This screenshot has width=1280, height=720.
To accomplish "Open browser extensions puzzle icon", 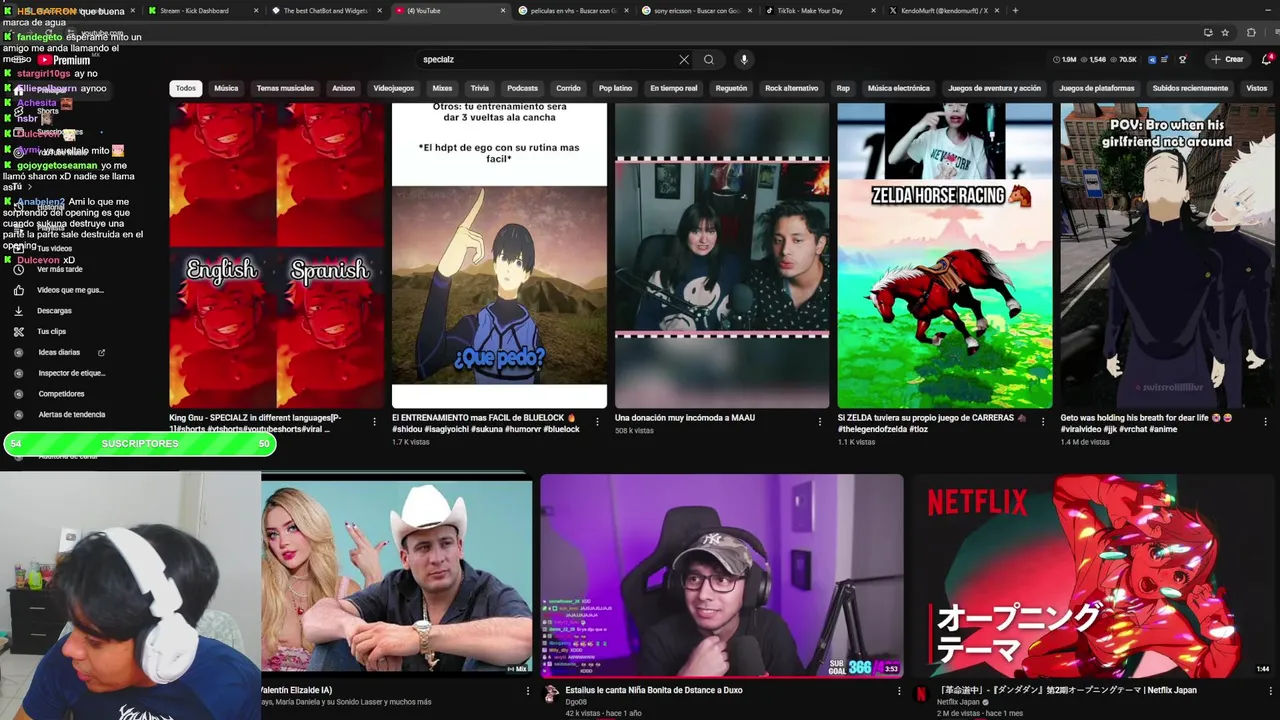I will 1251,32.
